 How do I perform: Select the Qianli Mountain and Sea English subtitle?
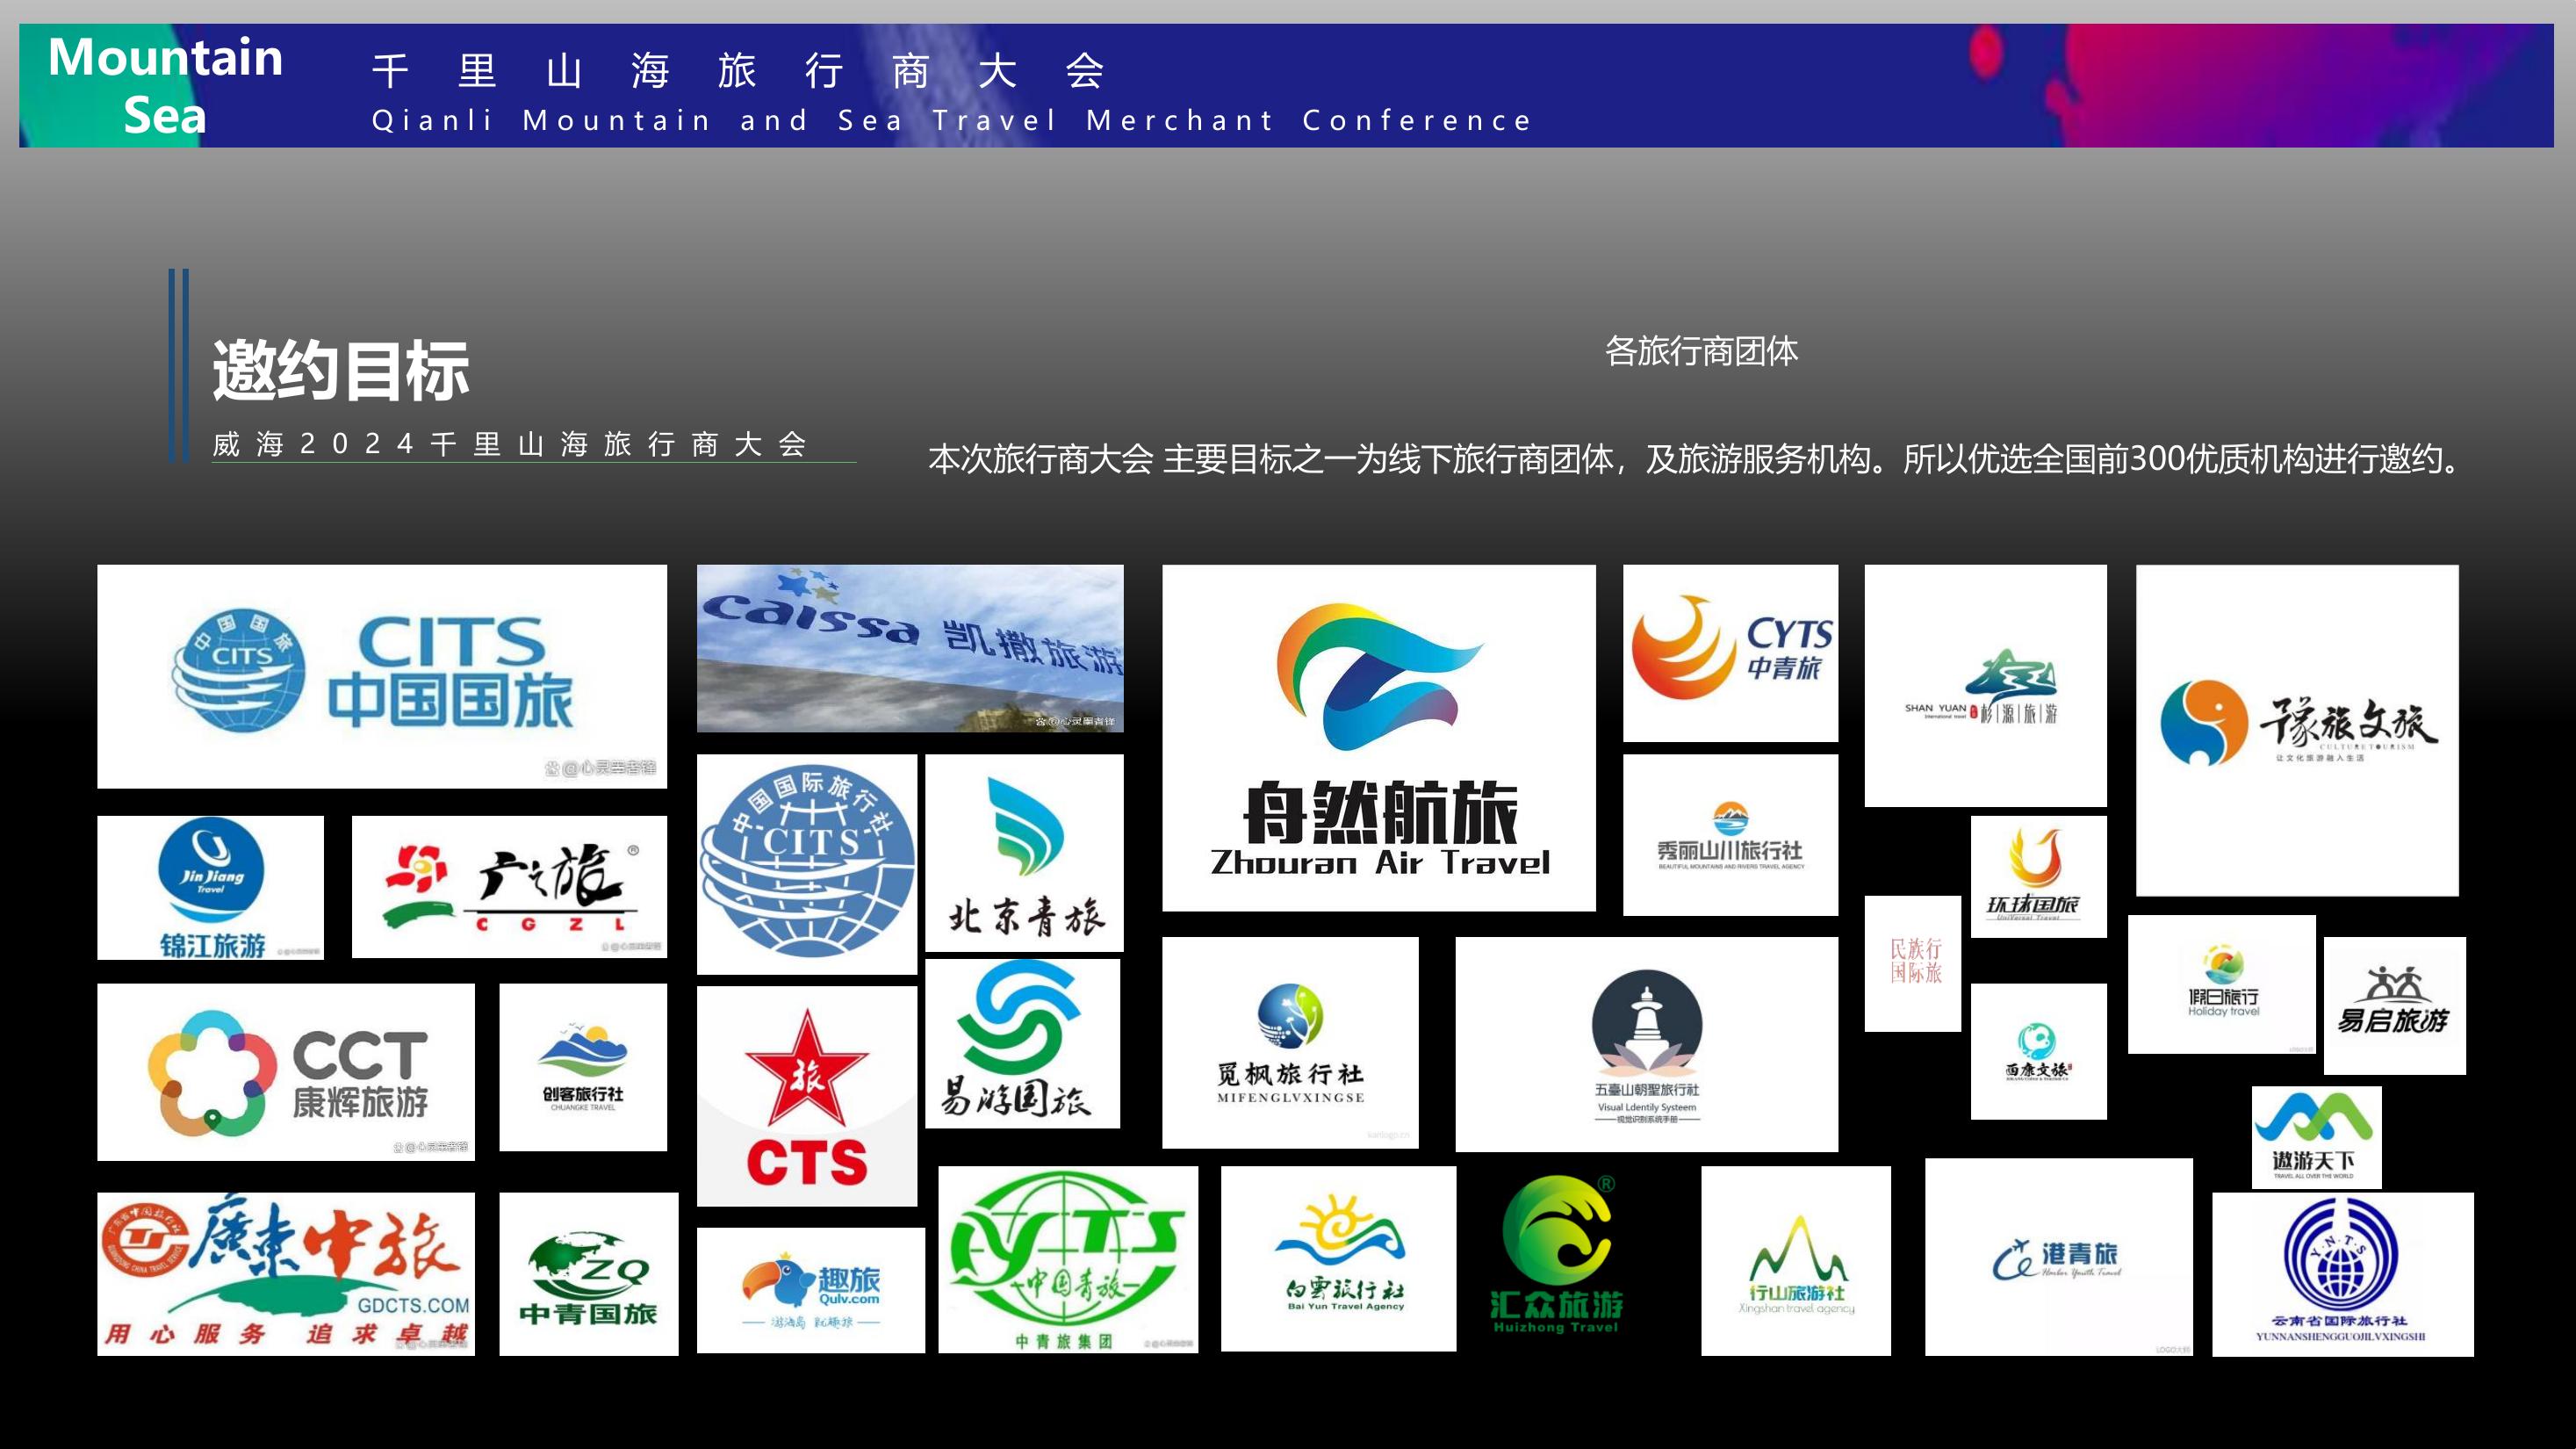pyautogui.click(x=952, y=121)
